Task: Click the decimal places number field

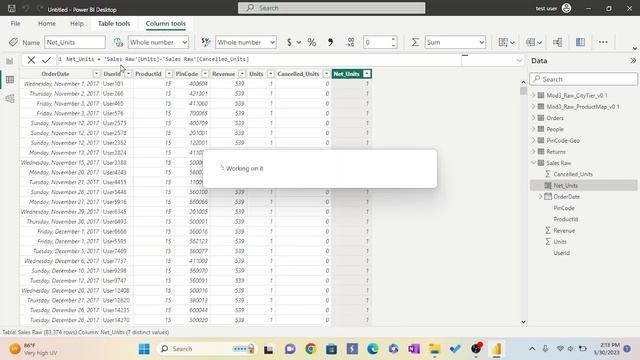Action: pyautogui.click(x=380, y=42)
